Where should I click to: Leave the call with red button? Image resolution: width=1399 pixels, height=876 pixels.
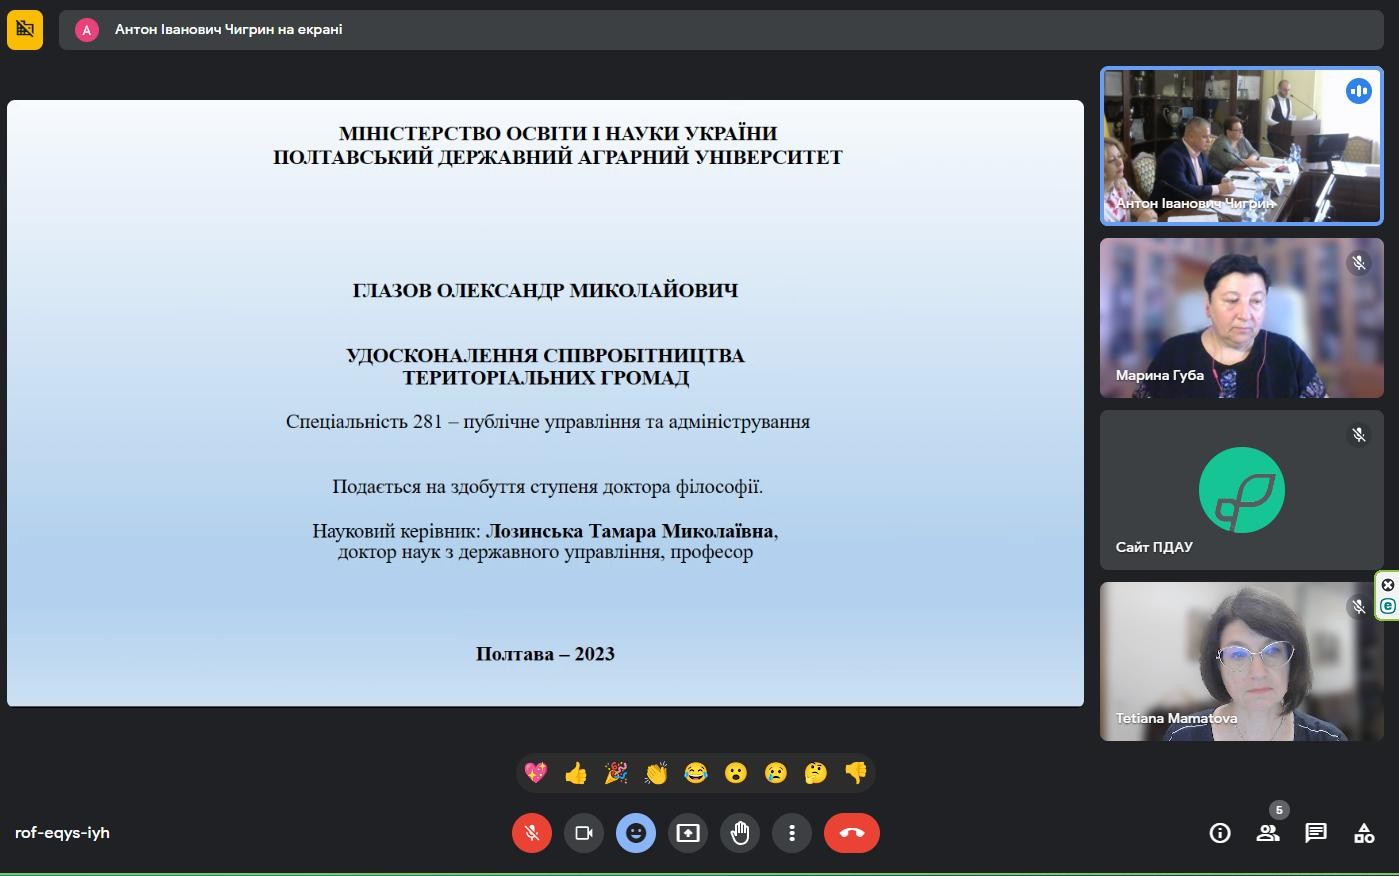(x=852, y=833)
